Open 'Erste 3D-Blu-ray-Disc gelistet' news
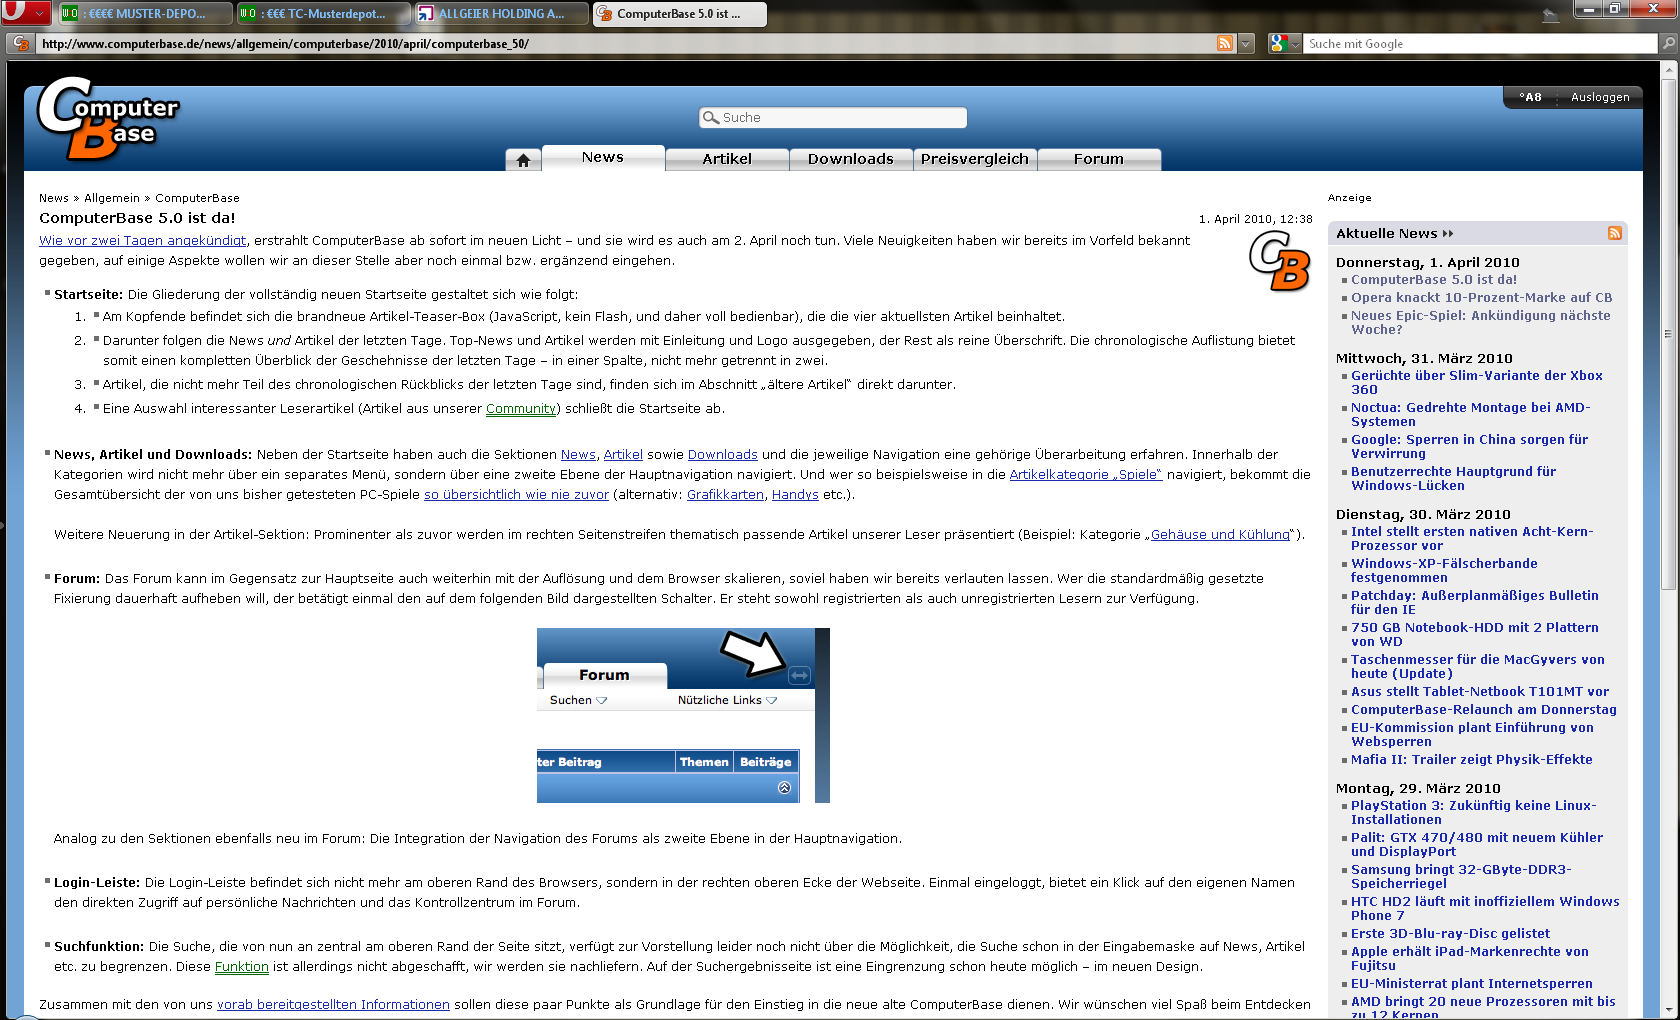 tap(1451, 934)
